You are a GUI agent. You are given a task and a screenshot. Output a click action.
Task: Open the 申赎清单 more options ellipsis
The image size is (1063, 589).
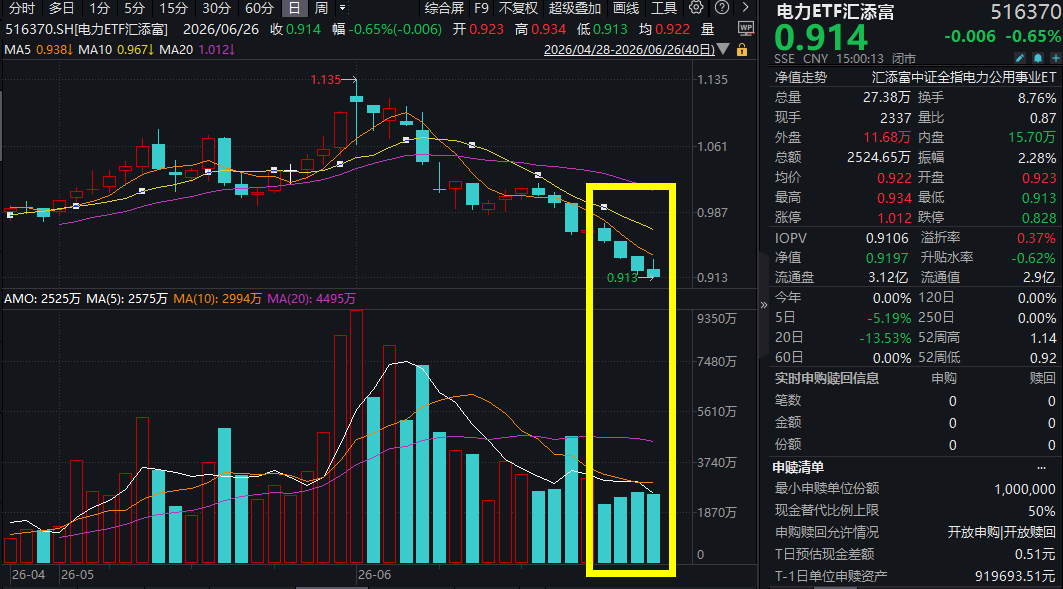tap(1041, 468)
